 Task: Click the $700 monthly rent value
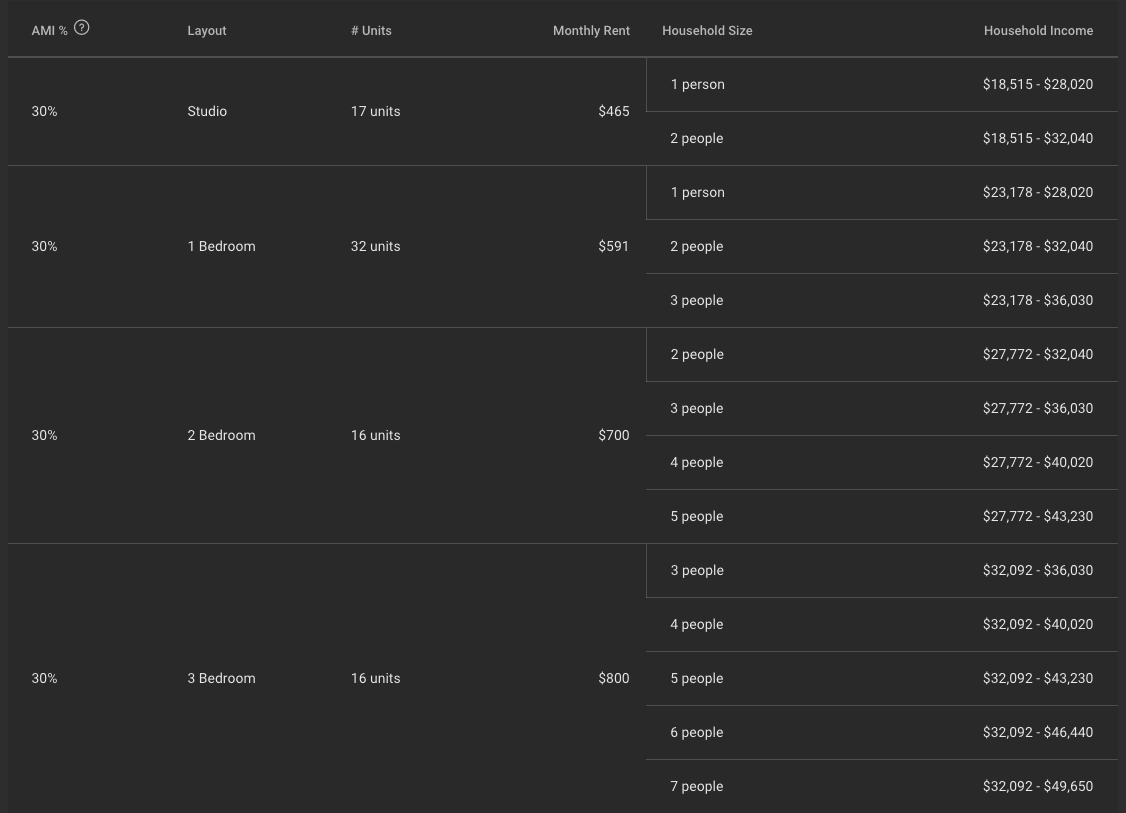[x=613, y=435]
